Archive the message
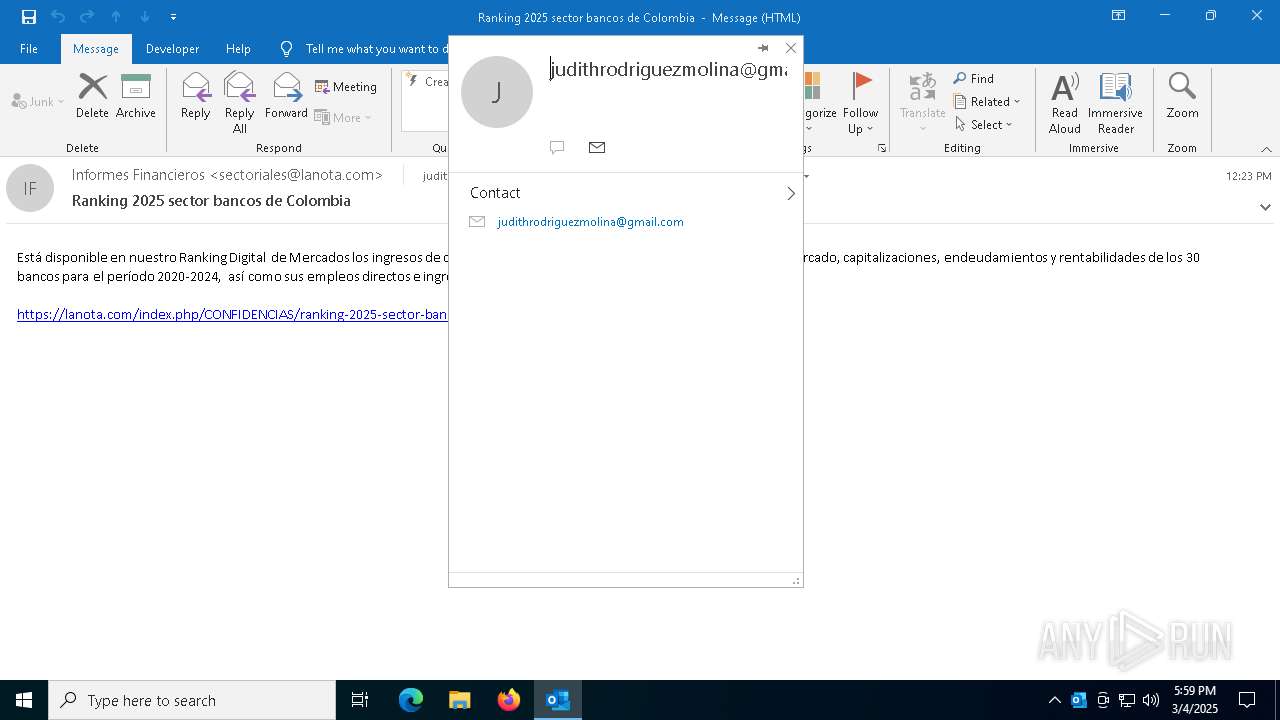Image resolution: width=1280 pixels, height=720 pixels. [x=136, y=96]
